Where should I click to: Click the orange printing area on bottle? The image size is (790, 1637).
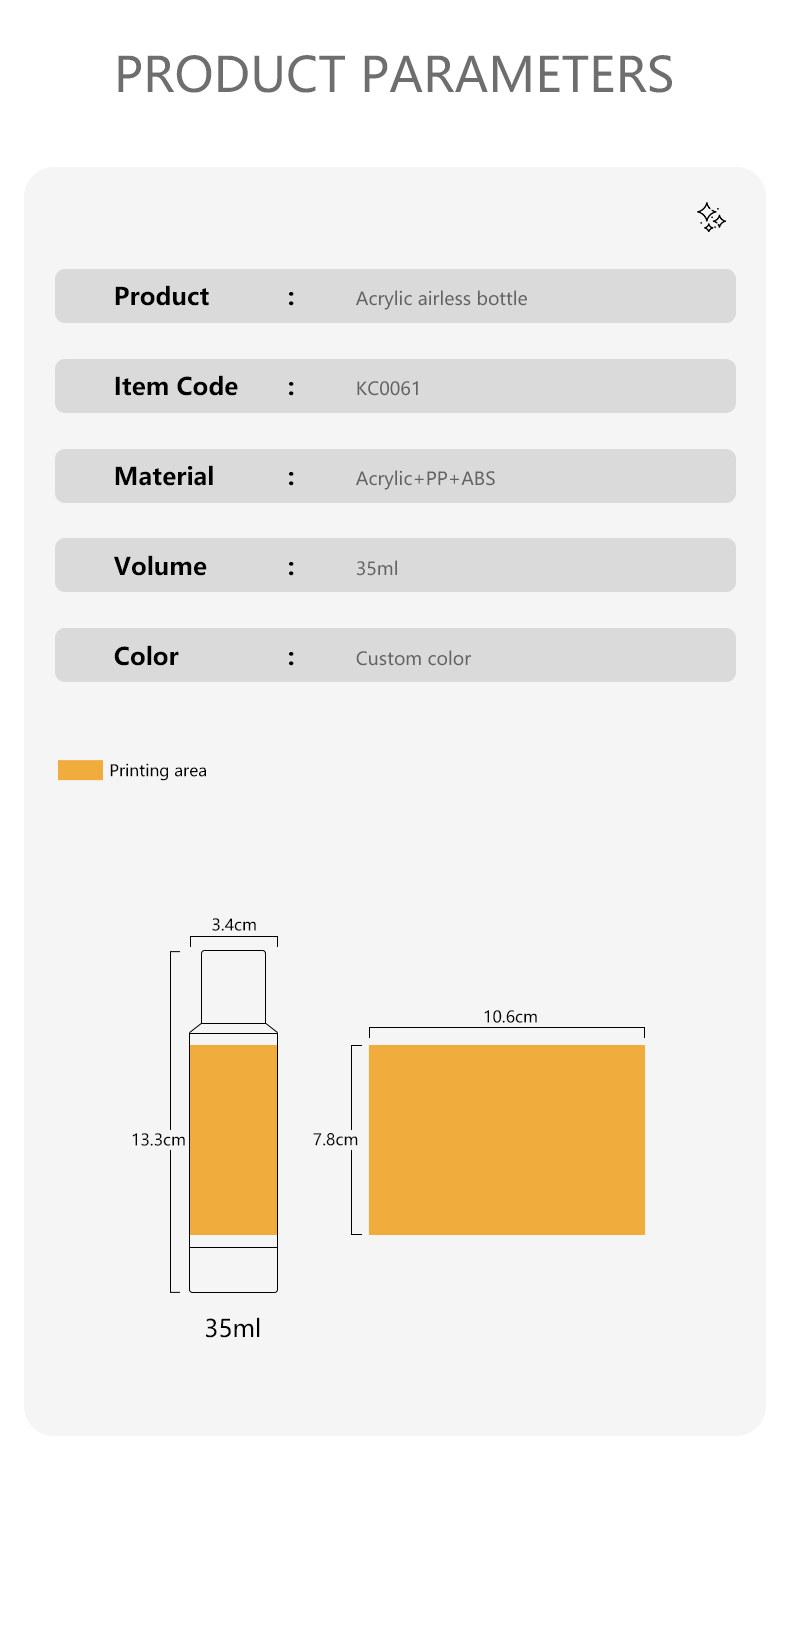[233, 1140]
